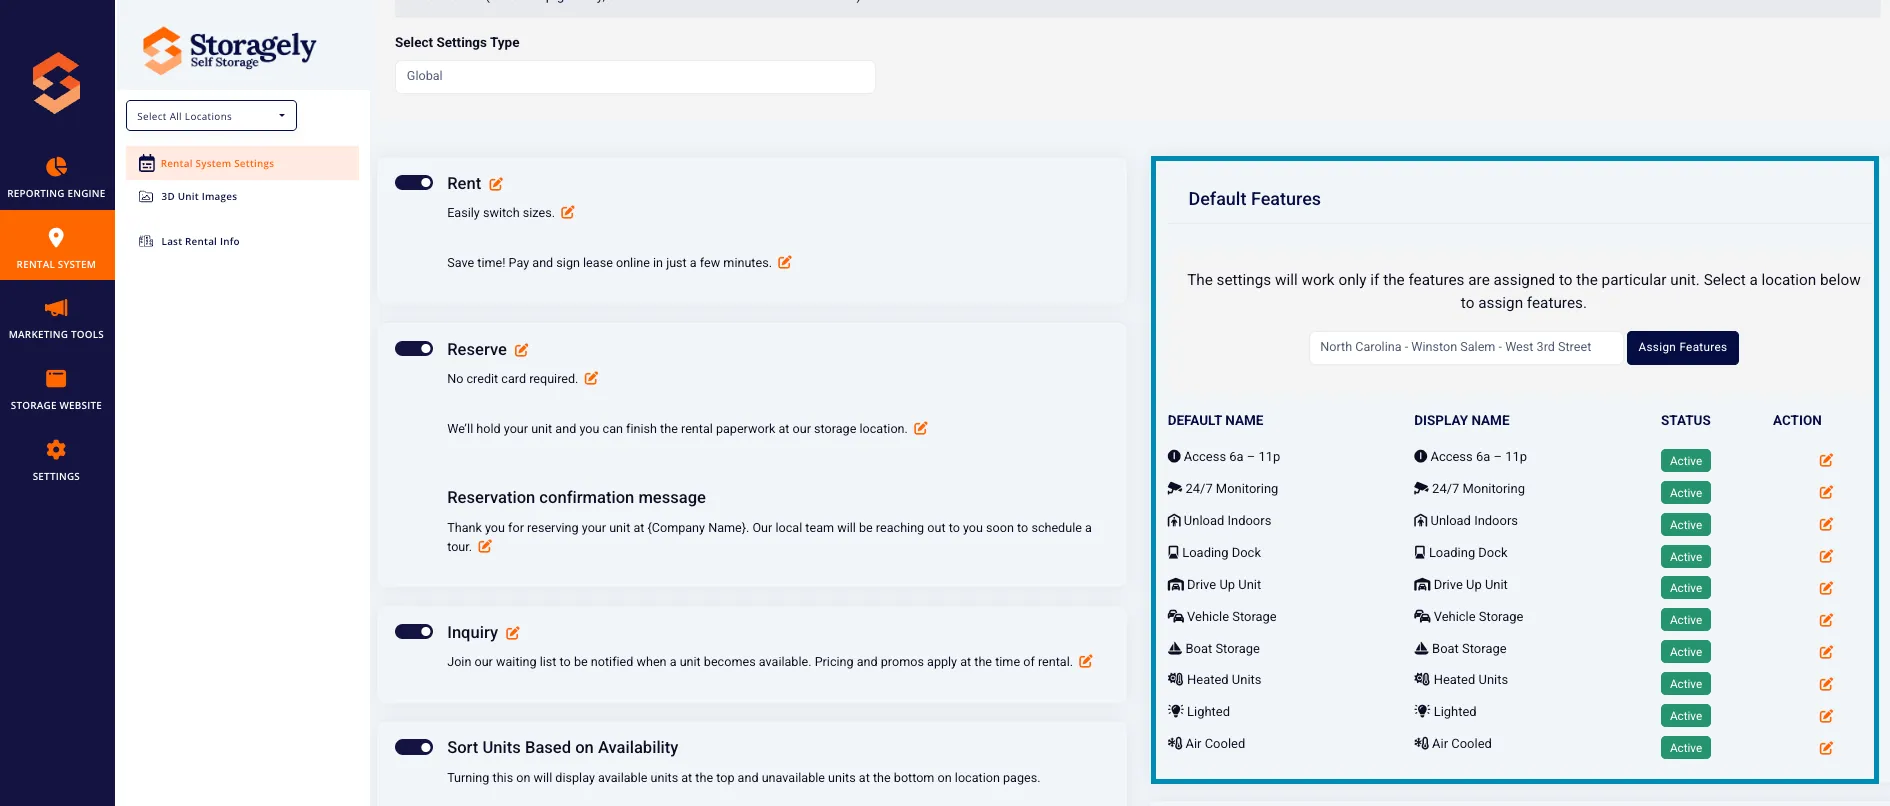Edit the reservation confirmation message text

[485, 546]
